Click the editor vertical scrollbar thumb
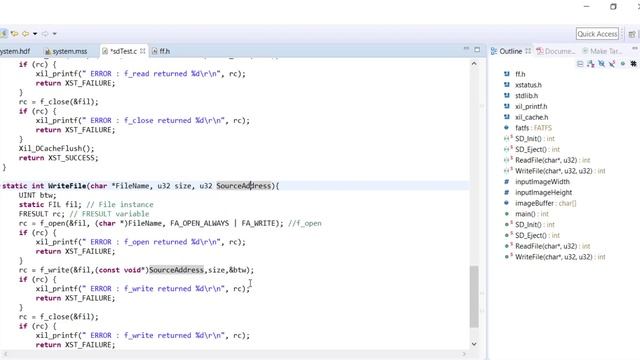The width and height of the screenshot is (640, 360). pos(474,297)
